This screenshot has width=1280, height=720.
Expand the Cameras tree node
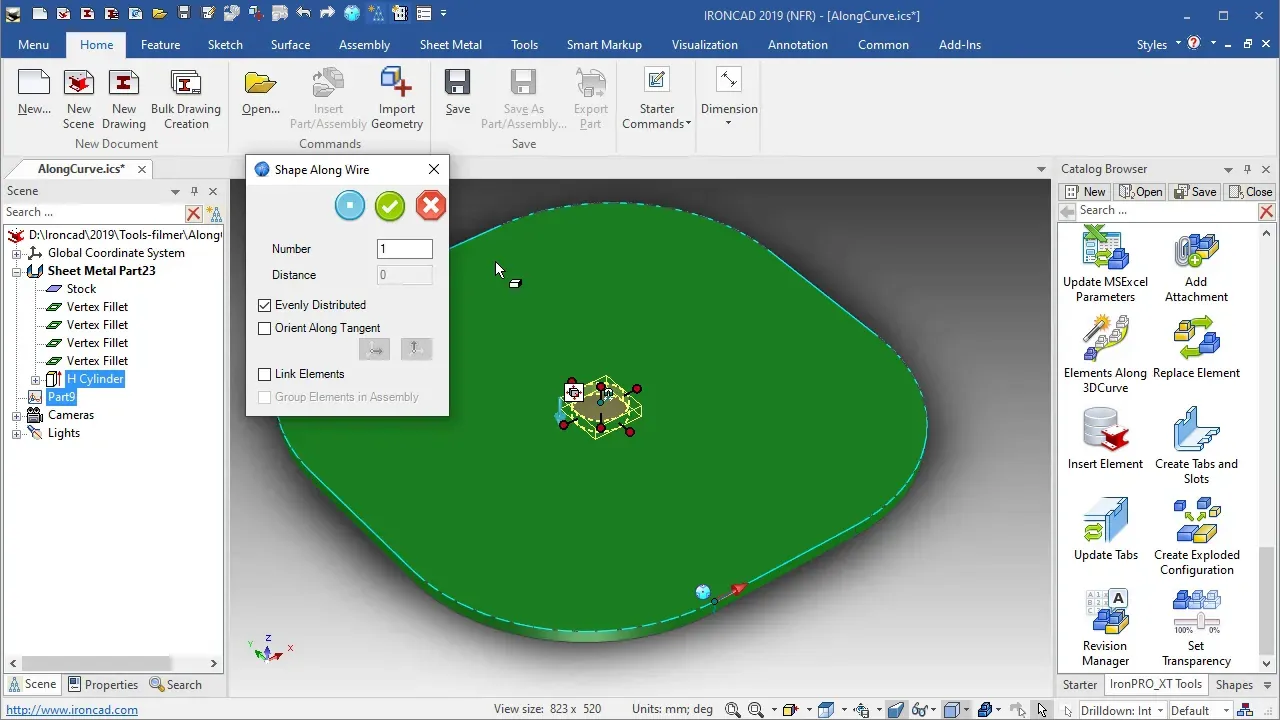(x=16, y=416)
